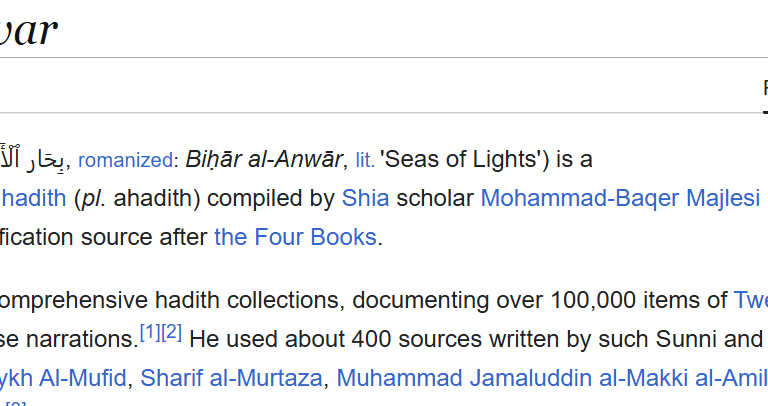This screenshot has height=406, width=768.
Task: Click the '400 sources' sentence text
Action: point(417,339)
